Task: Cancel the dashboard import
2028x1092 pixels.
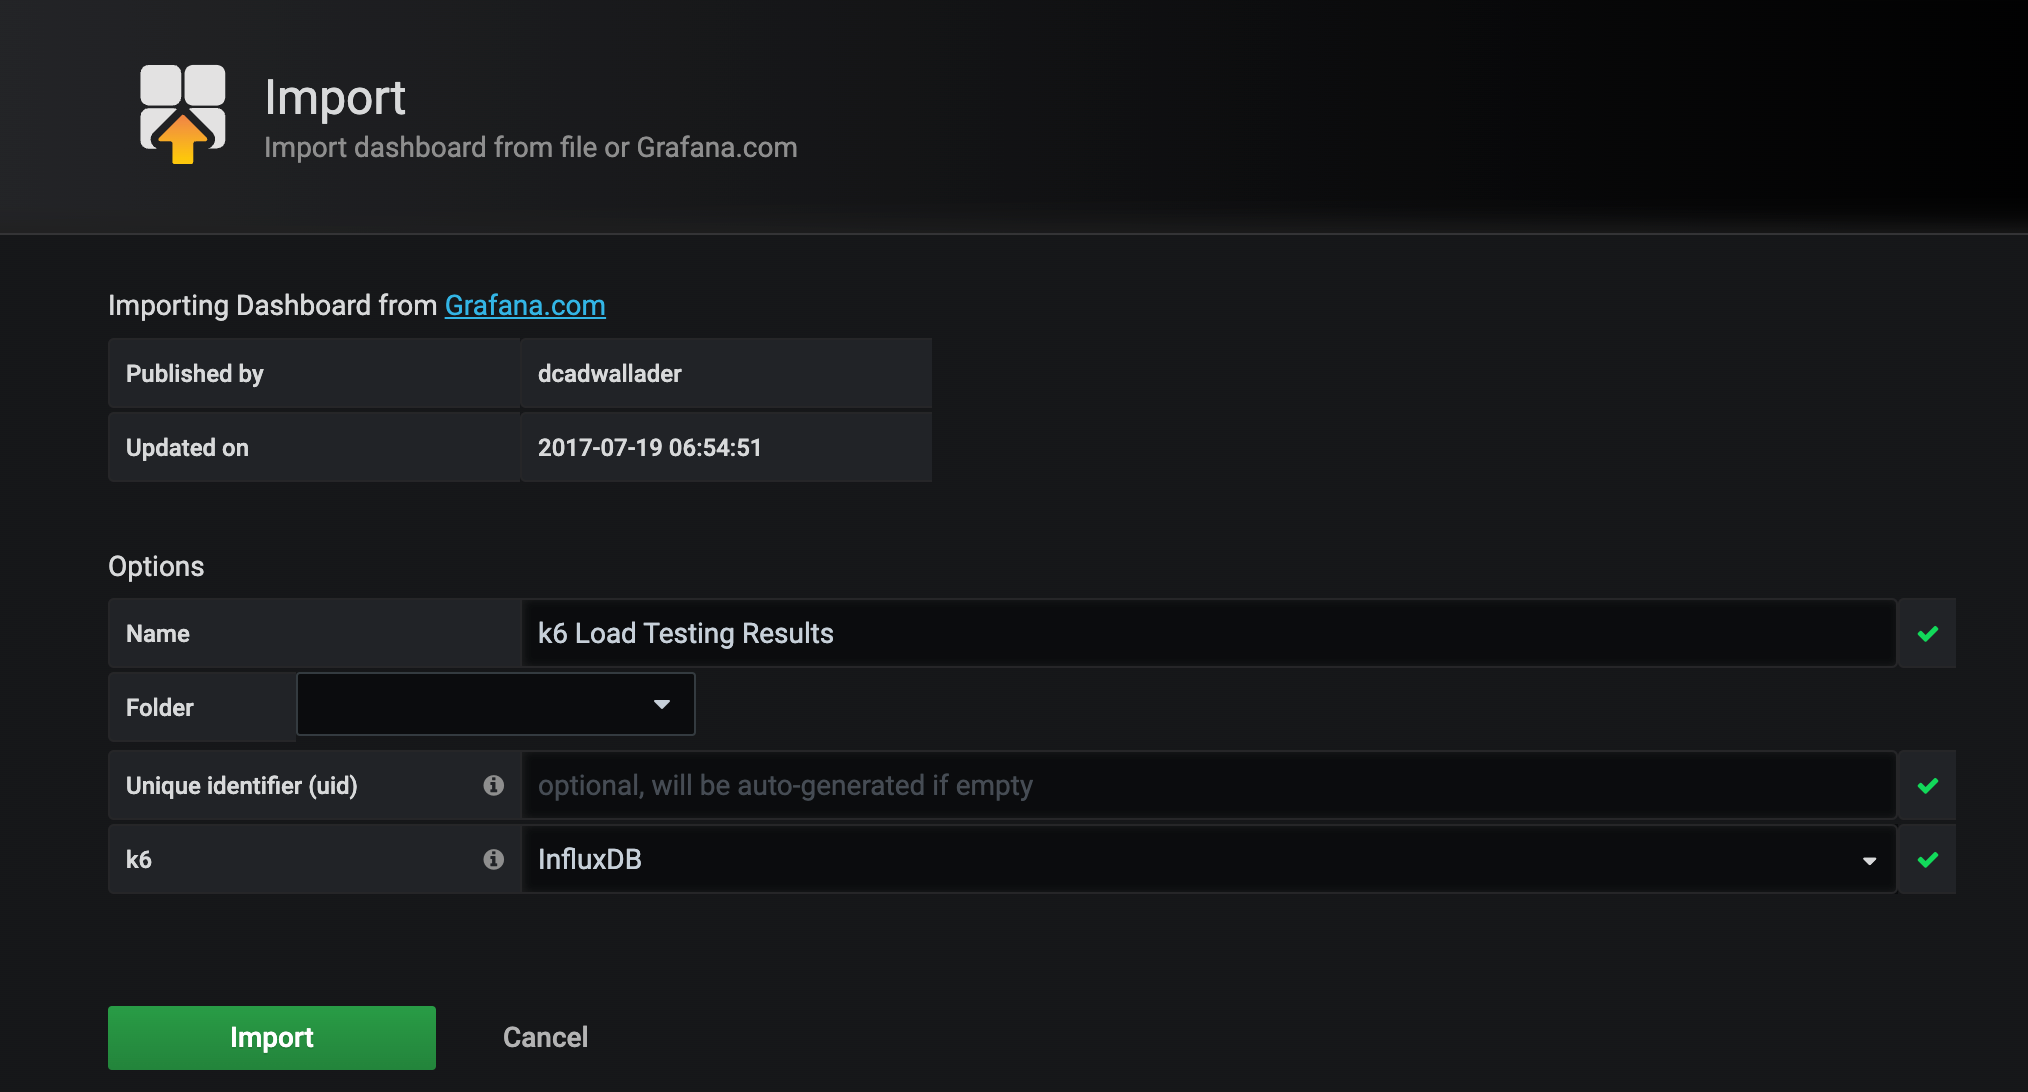Action: click(545, 1037)
